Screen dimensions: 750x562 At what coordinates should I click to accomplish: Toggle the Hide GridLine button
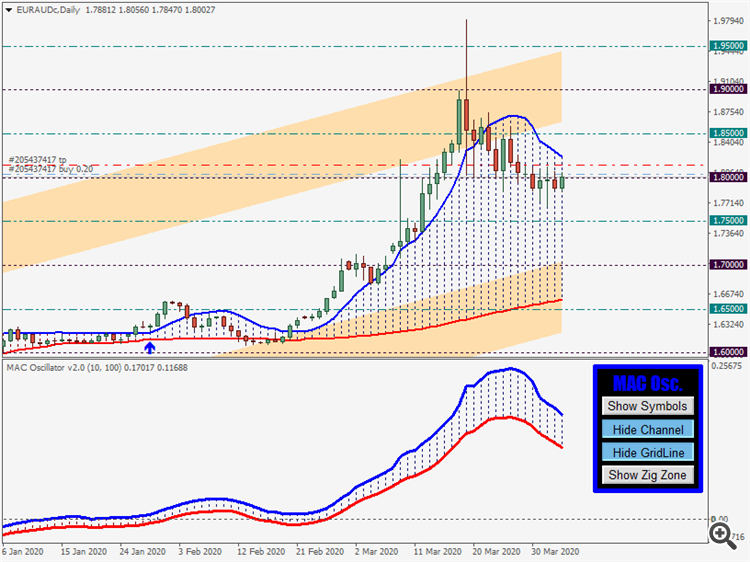648,452
